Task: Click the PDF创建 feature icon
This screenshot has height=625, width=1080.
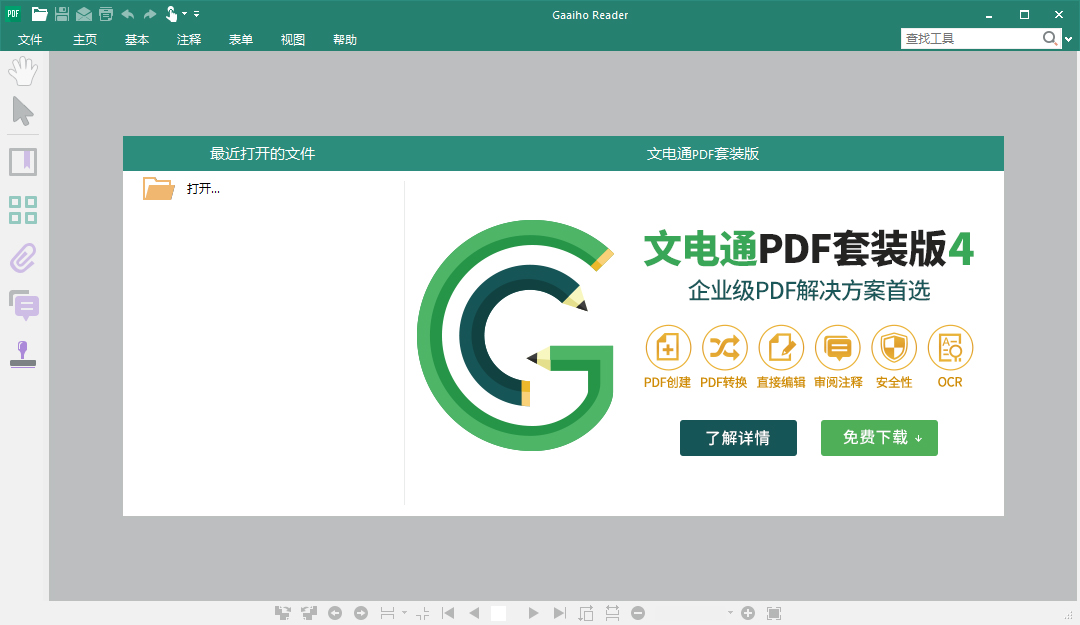Action: coord(667,348)
